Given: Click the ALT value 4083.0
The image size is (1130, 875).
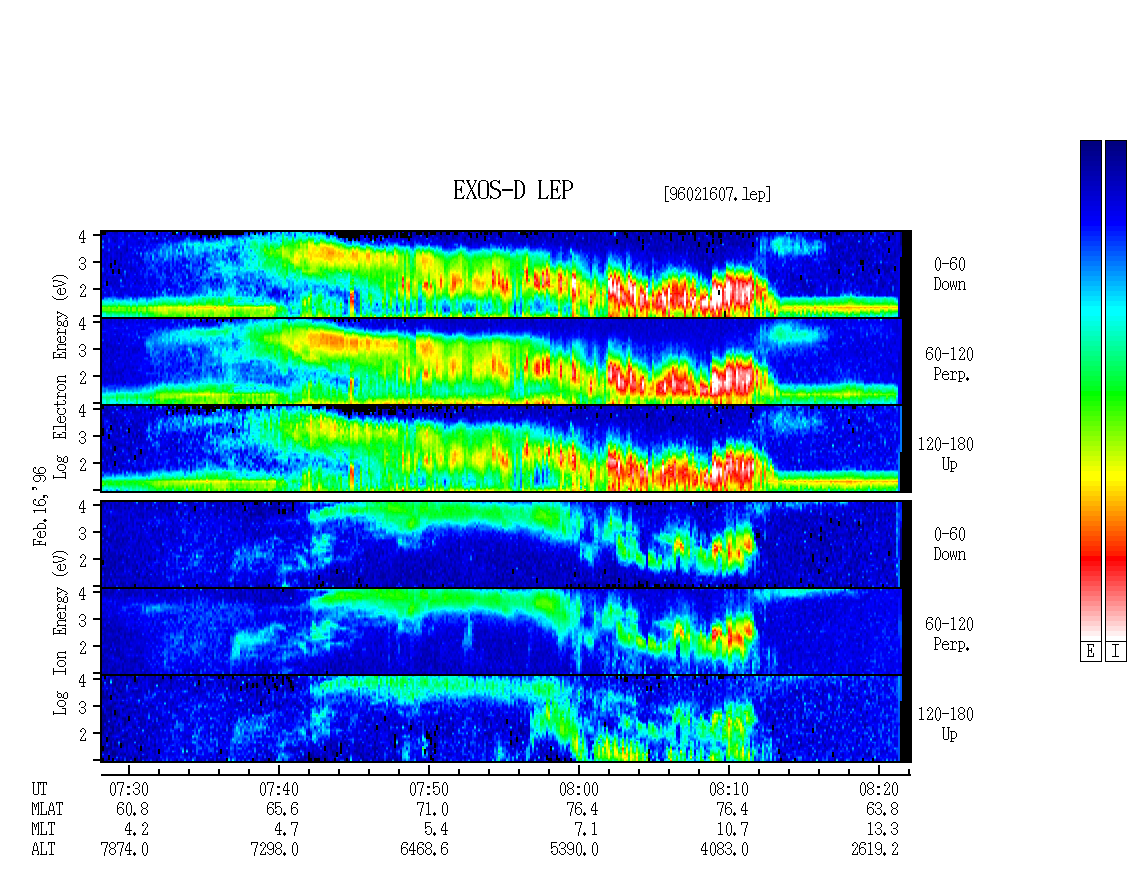Looking at the screenshot, I should point(725,850).
